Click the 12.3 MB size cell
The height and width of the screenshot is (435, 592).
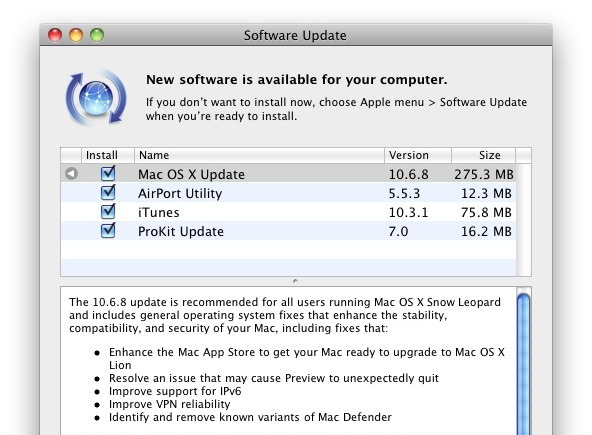tap(486, 194)
